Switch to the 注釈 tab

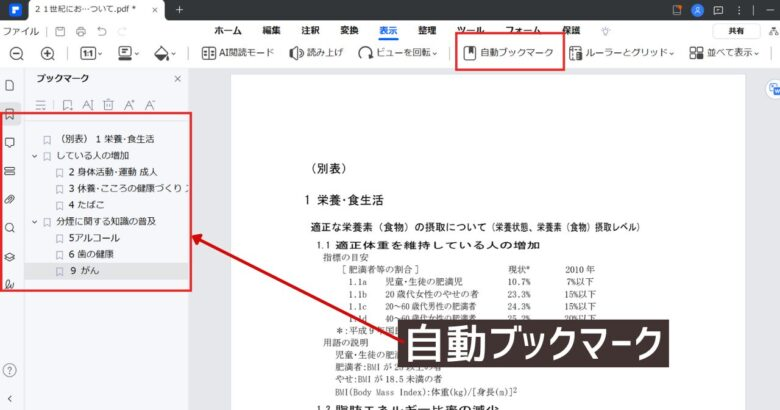coord(310,30)
